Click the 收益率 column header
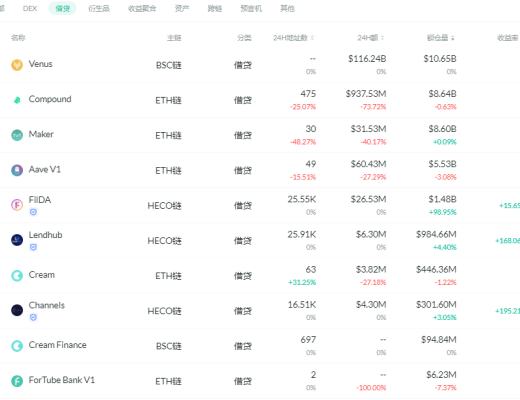 (508, 38)
